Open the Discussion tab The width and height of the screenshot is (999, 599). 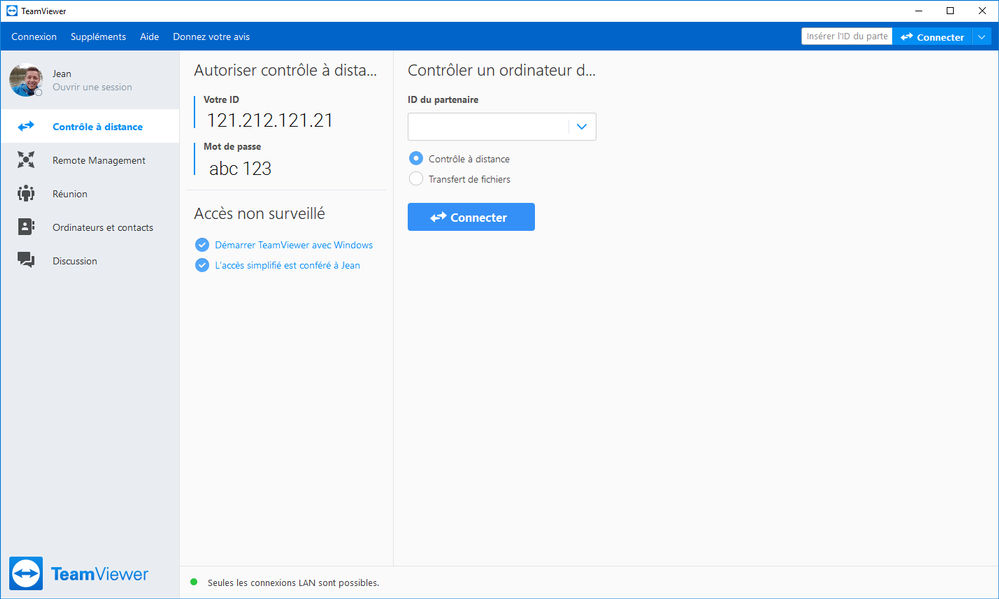90,261
